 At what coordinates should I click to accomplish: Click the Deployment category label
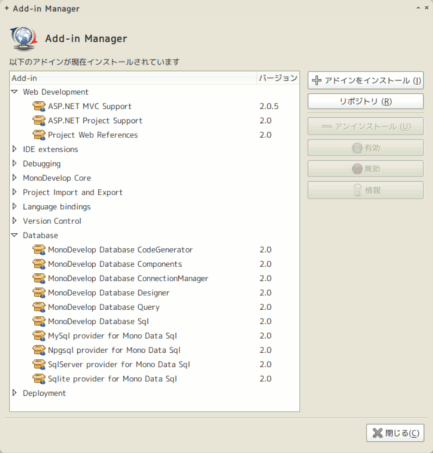pos(44,393)
